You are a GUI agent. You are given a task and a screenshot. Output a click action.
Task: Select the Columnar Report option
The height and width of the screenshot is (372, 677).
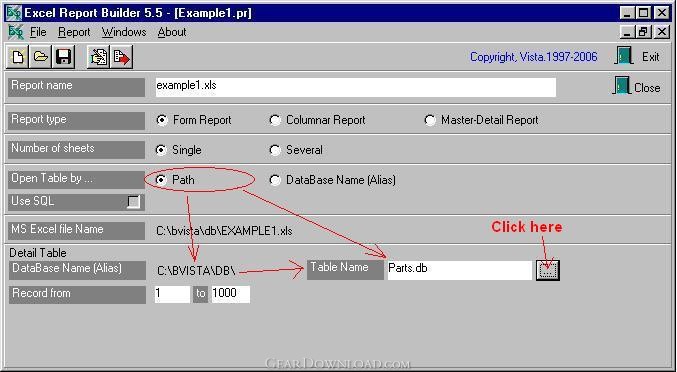tap(275, 120)
